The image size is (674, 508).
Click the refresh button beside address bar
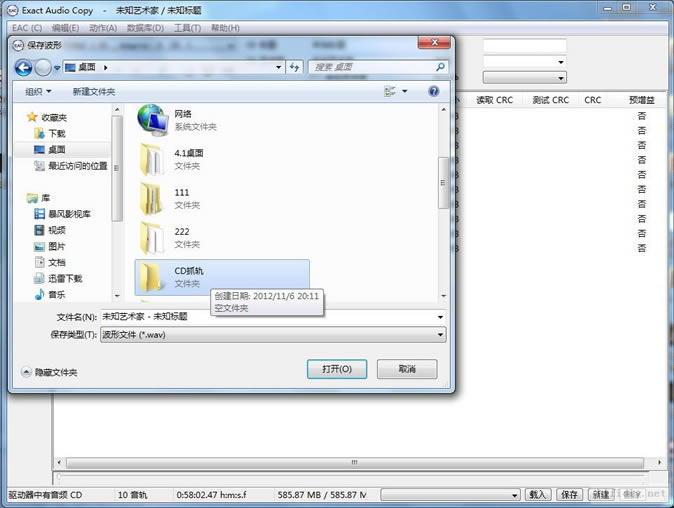(x=294, y=67)
